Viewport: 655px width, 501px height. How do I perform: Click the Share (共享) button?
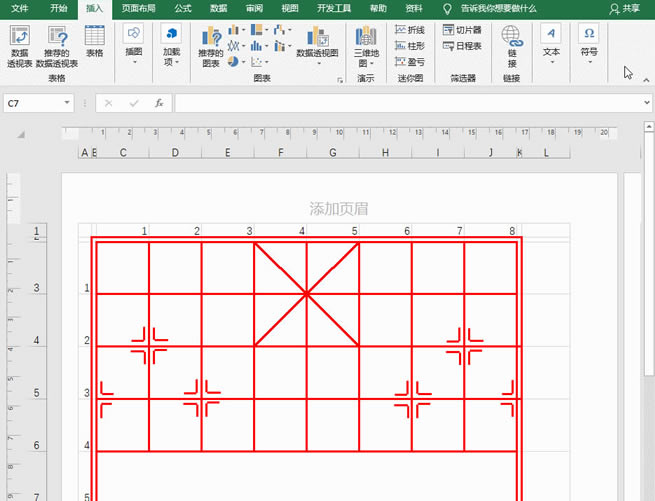click(x=625, y=7)
